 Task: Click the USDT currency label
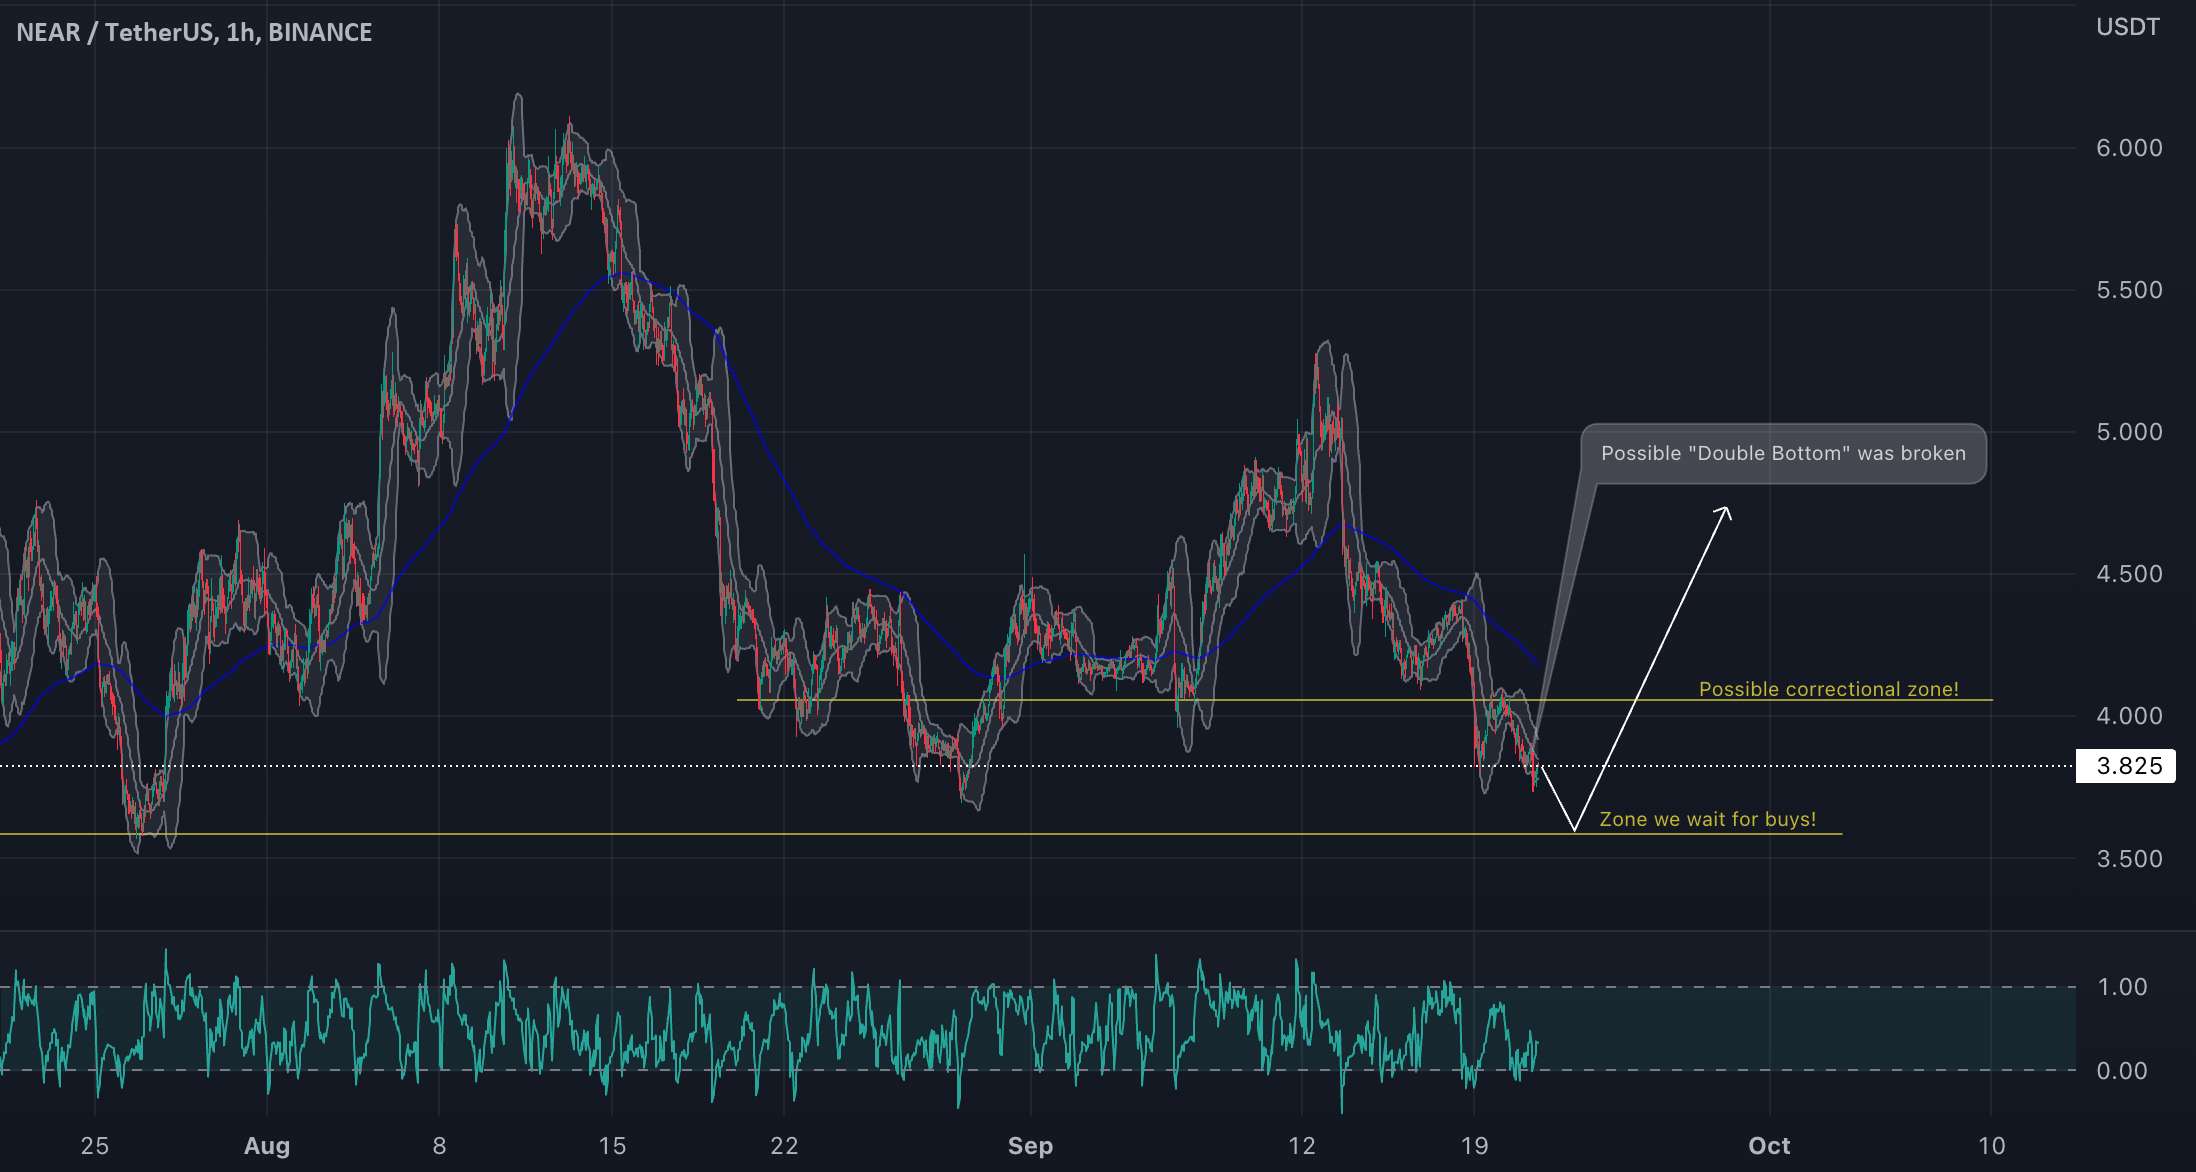[2128, 27]
